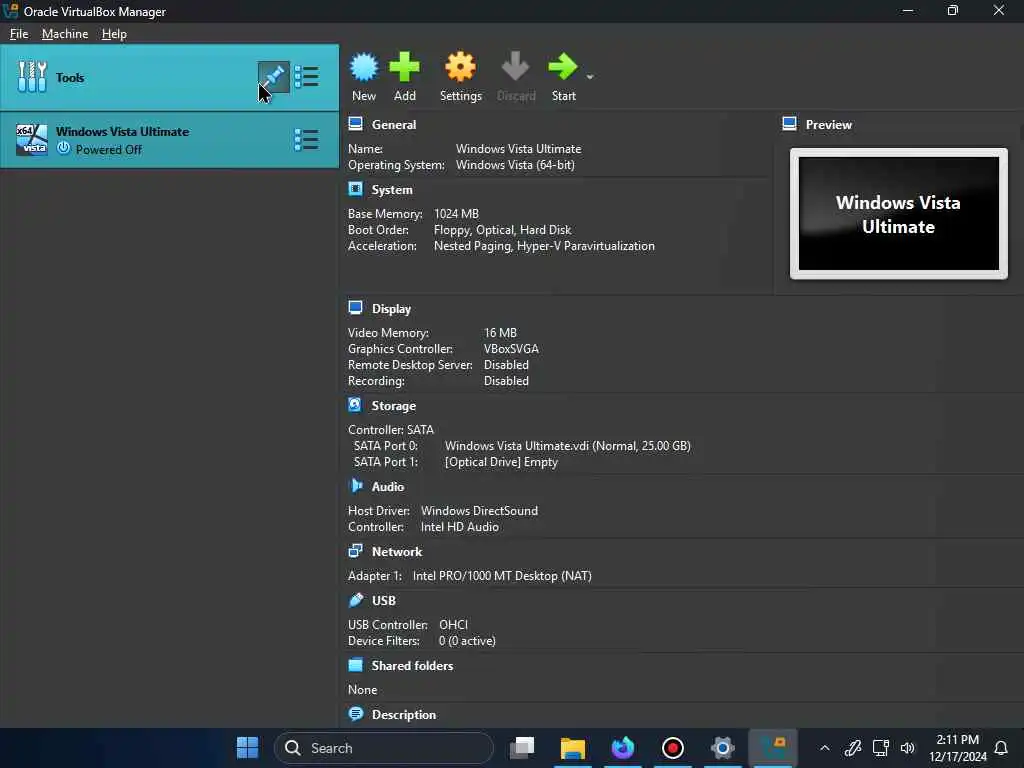Click Host Driver value 'Windows DirectSound'
This screenshot has height=768, width=1024.
[x=479, y=511]
